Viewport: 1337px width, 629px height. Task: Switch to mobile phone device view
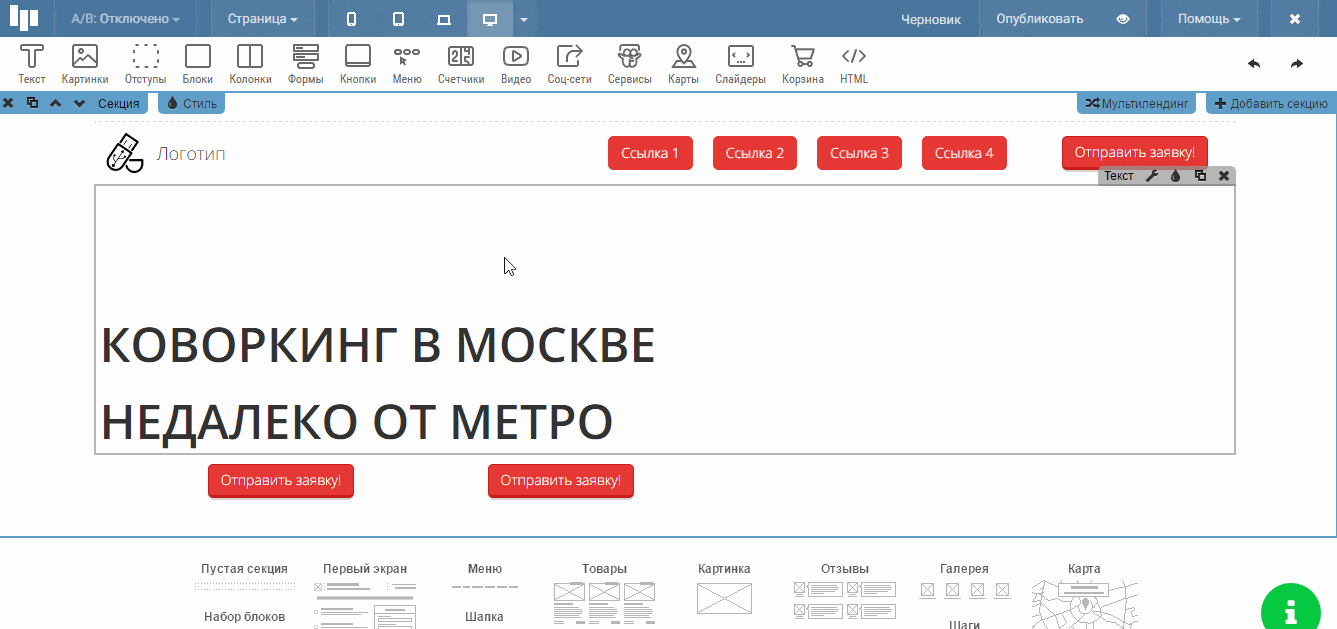[x=351, y=19]
